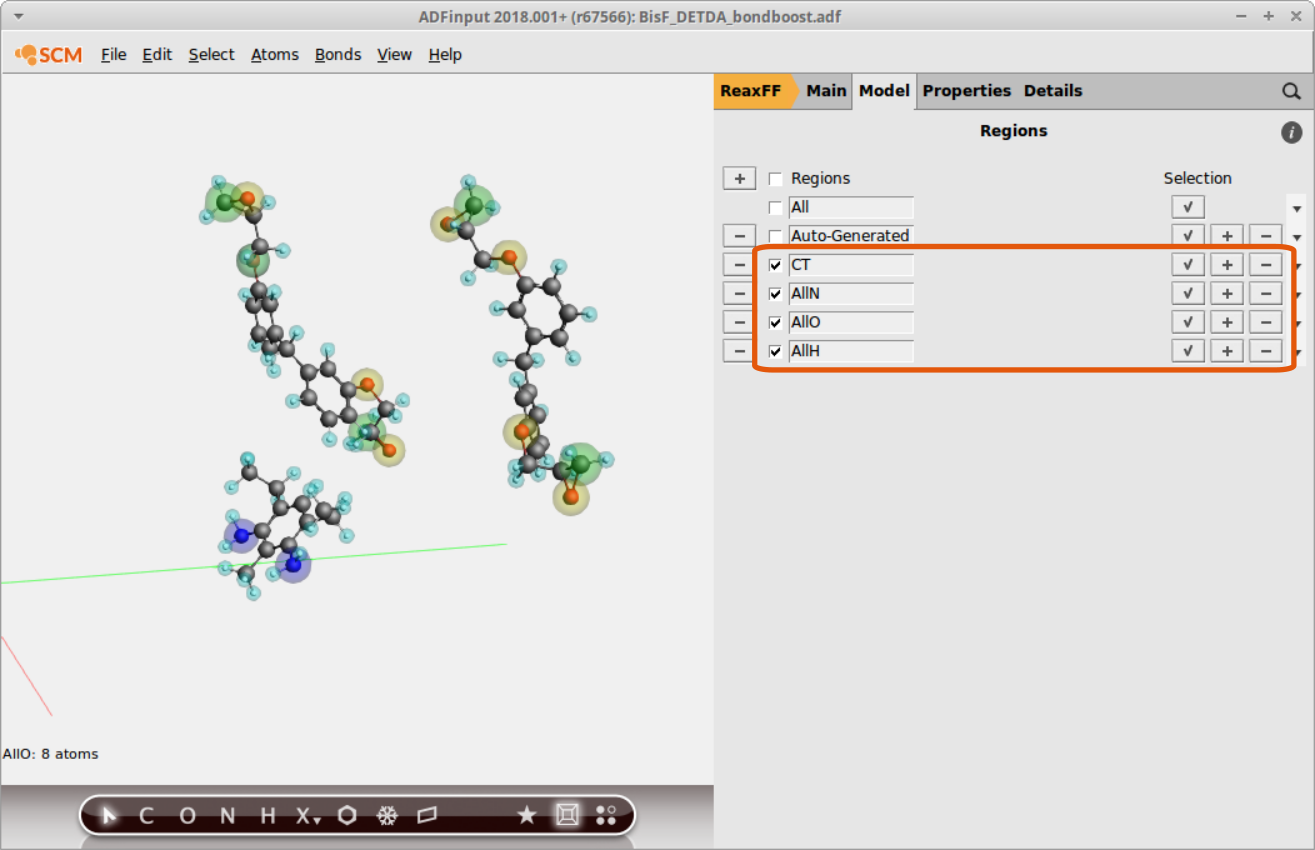This screenshot has height=850, width=1315.
Task: Select atoms in CT region checkmark
Action: 1188,265
